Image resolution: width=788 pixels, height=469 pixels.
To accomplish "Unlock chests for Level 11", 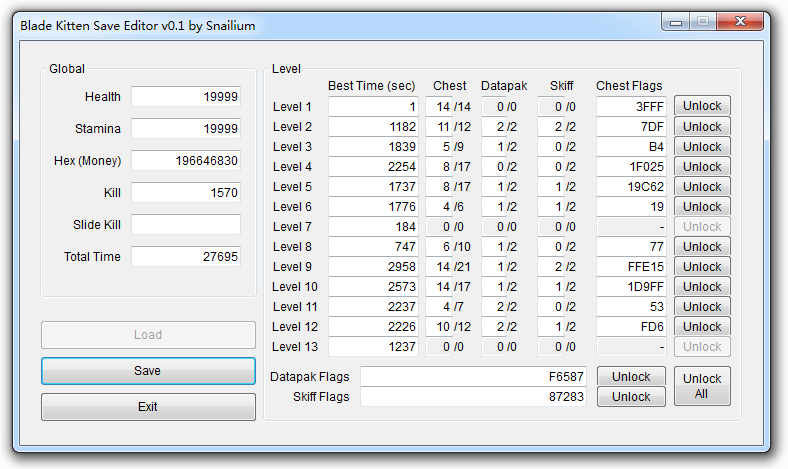I will [x=702, y=307].
